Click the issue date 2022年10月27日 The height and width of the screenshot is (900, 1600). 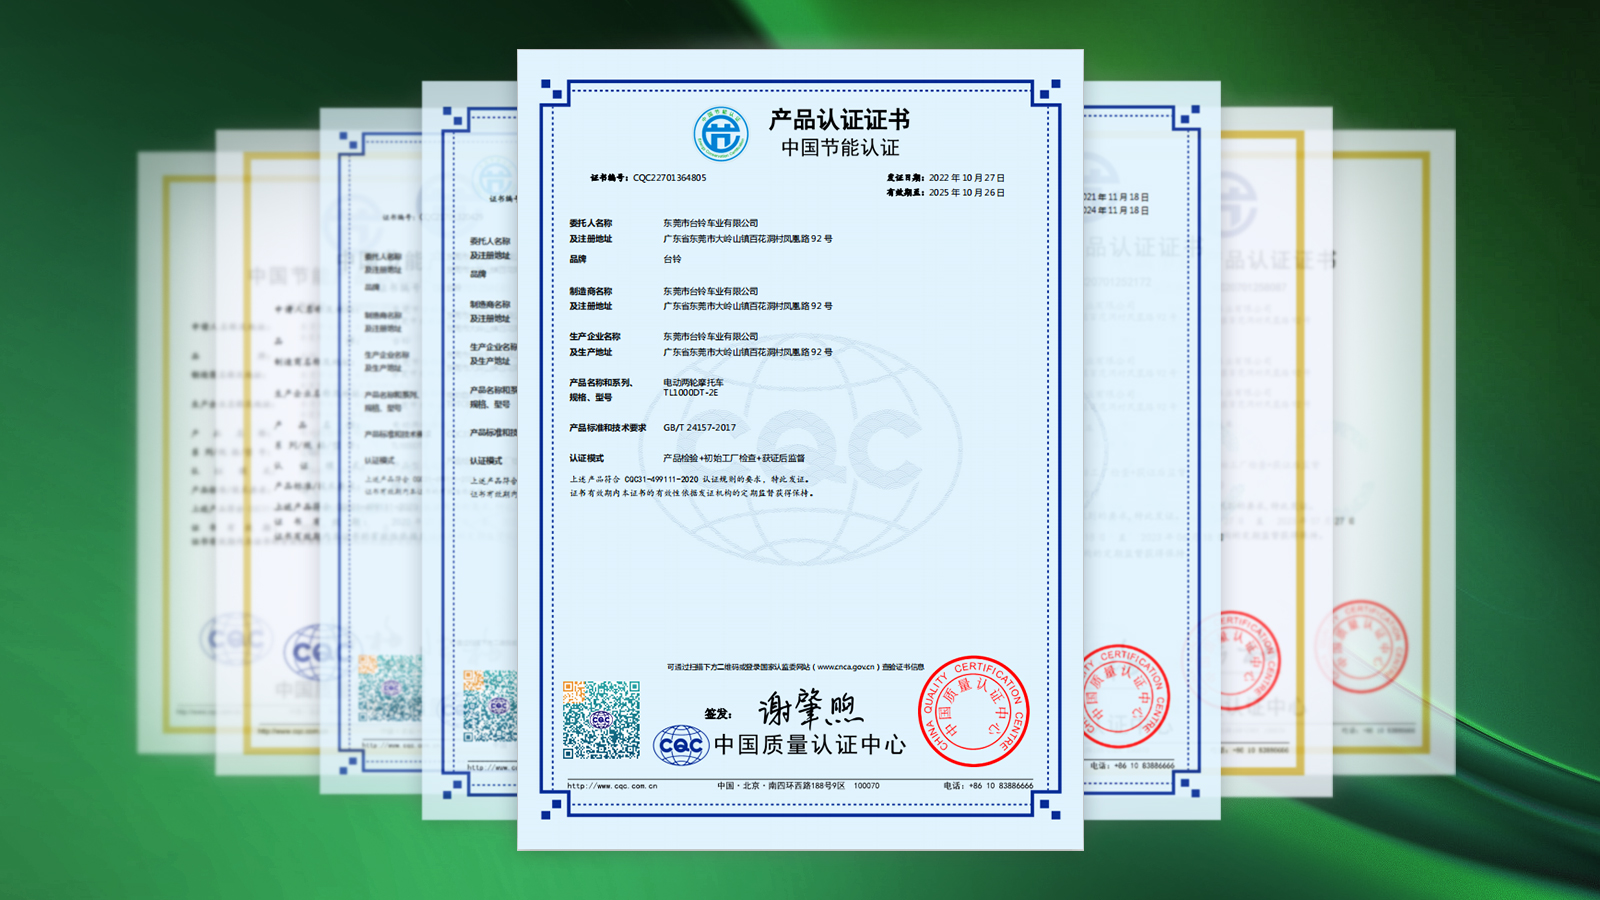pos(967,178)
